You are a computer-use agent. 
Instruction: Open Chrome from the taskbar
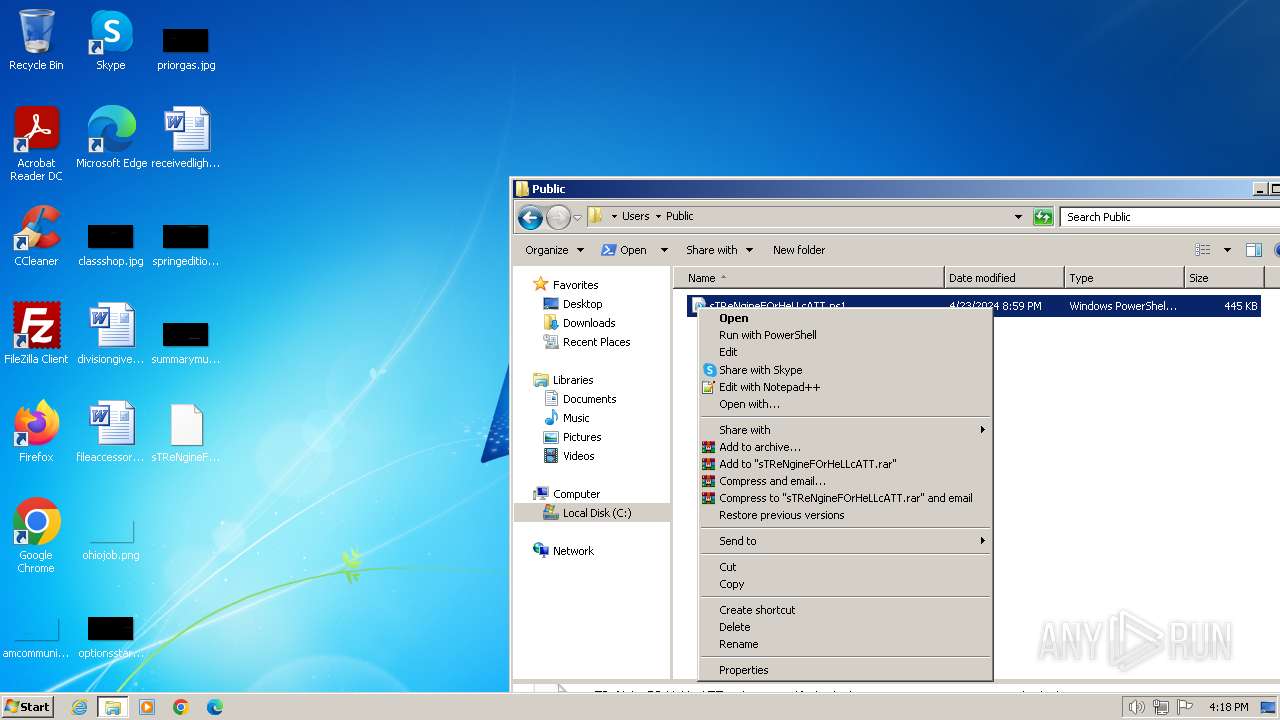pos(181,707)
